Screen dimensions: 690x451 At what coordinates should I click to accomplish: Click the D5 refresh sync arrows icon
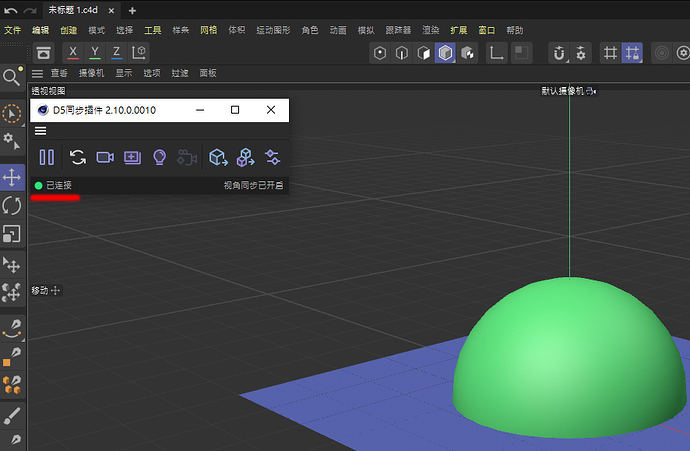coord(77,157)
